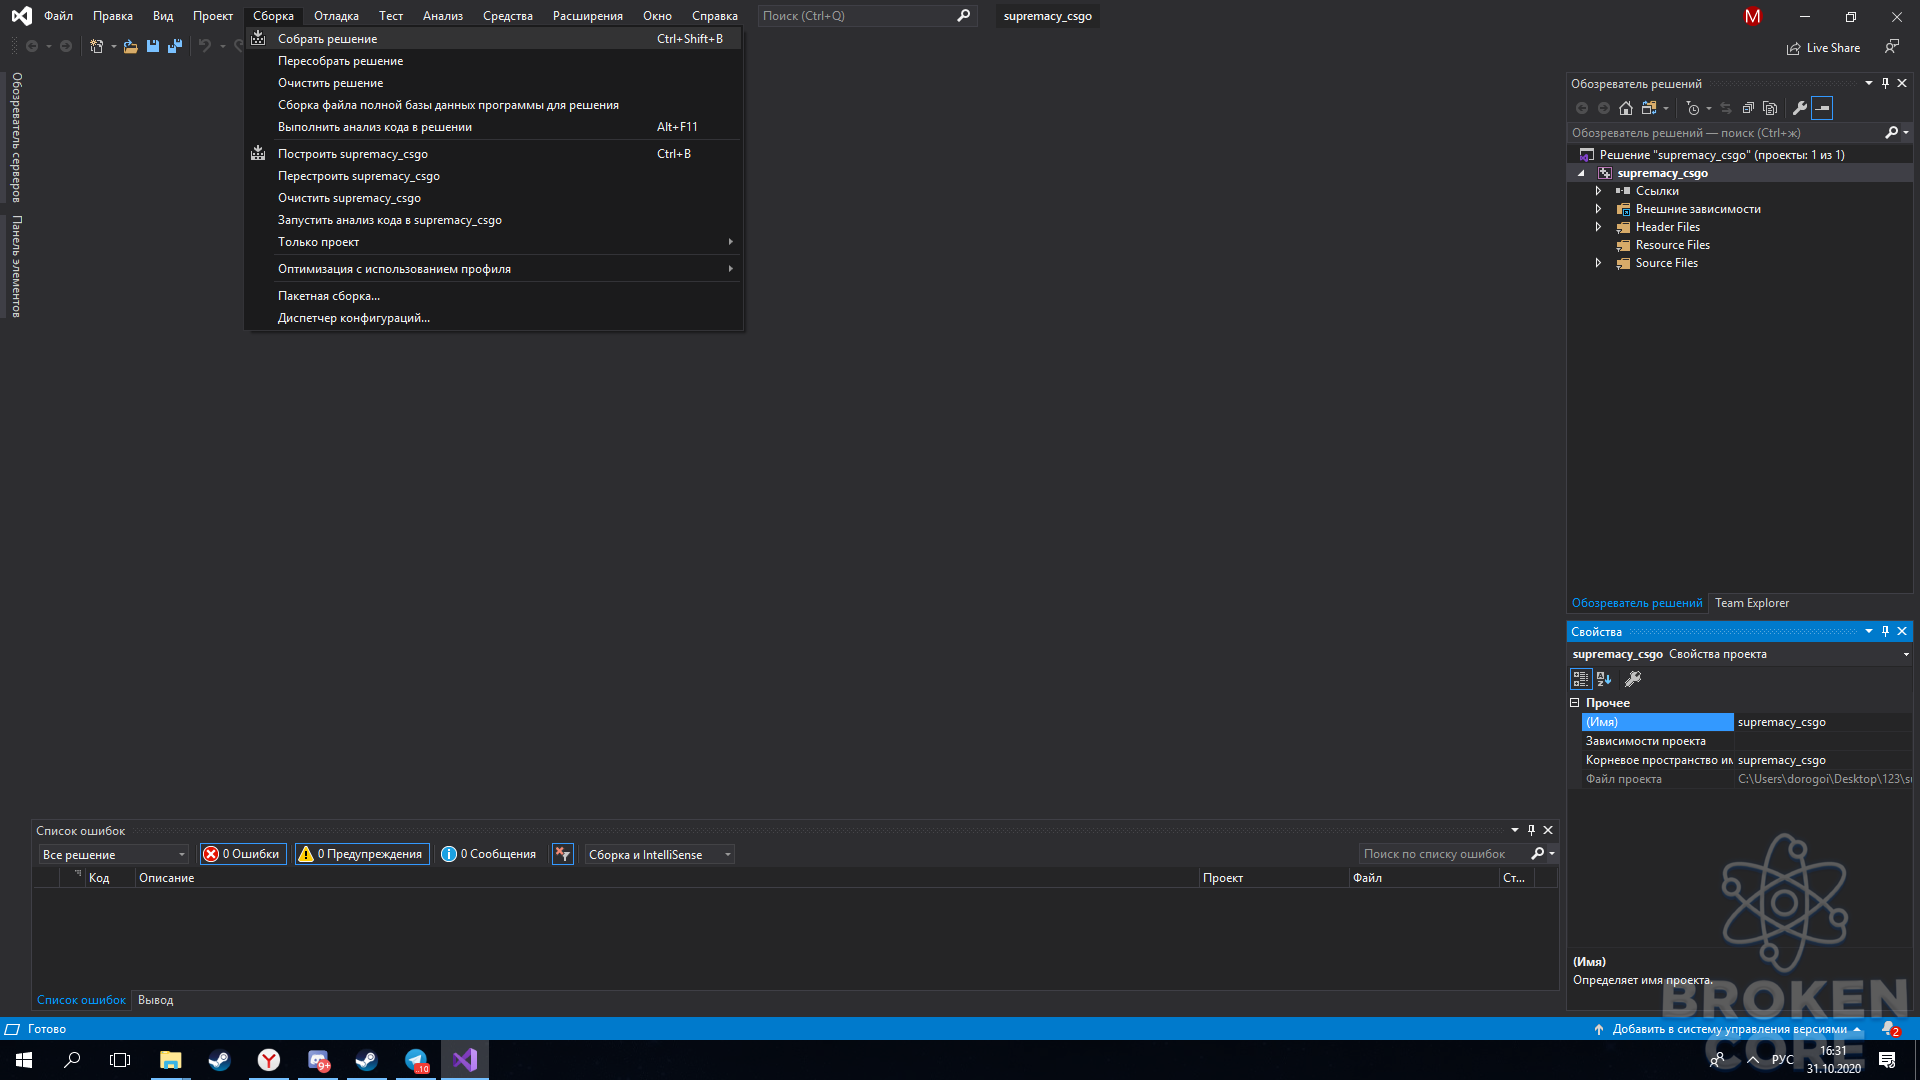The image size is (1920, 1080).
Task: Toggle the 0 Сообщения messages filter
Action: pyautogui.click(x=489, y=854)
